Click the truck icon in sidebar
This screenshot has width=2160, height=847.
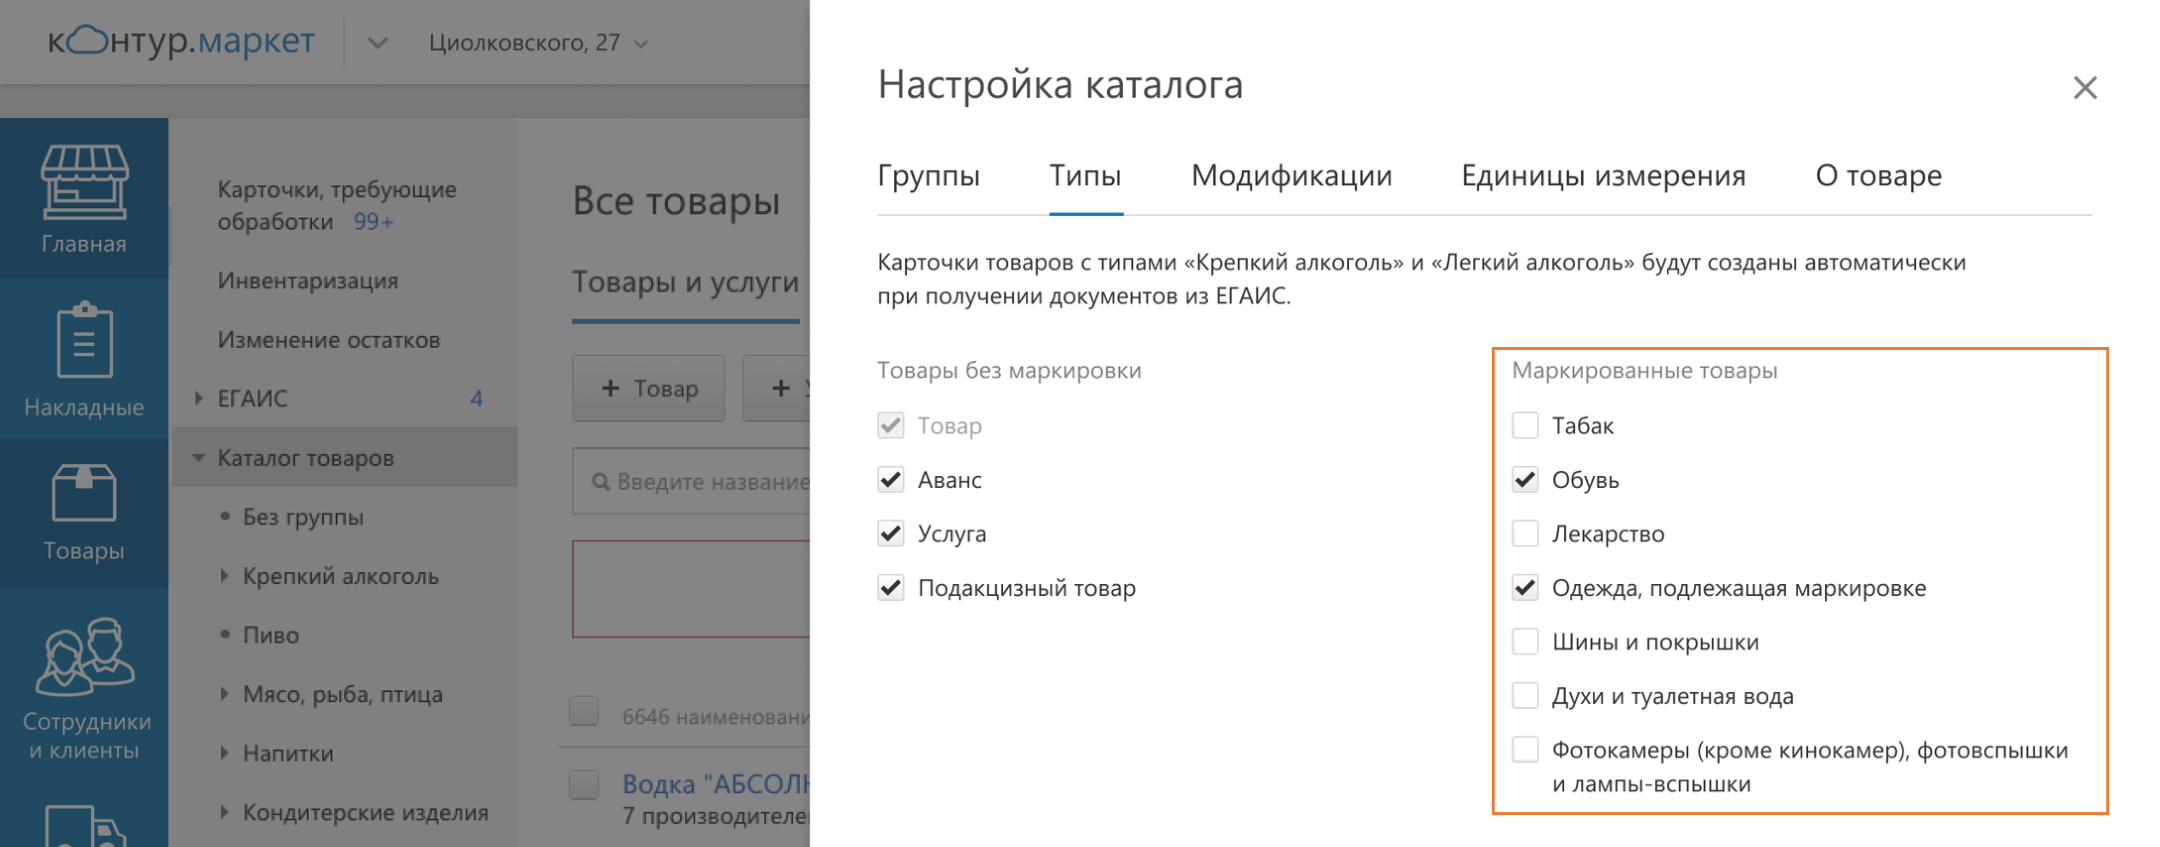[x=84, y=826]
